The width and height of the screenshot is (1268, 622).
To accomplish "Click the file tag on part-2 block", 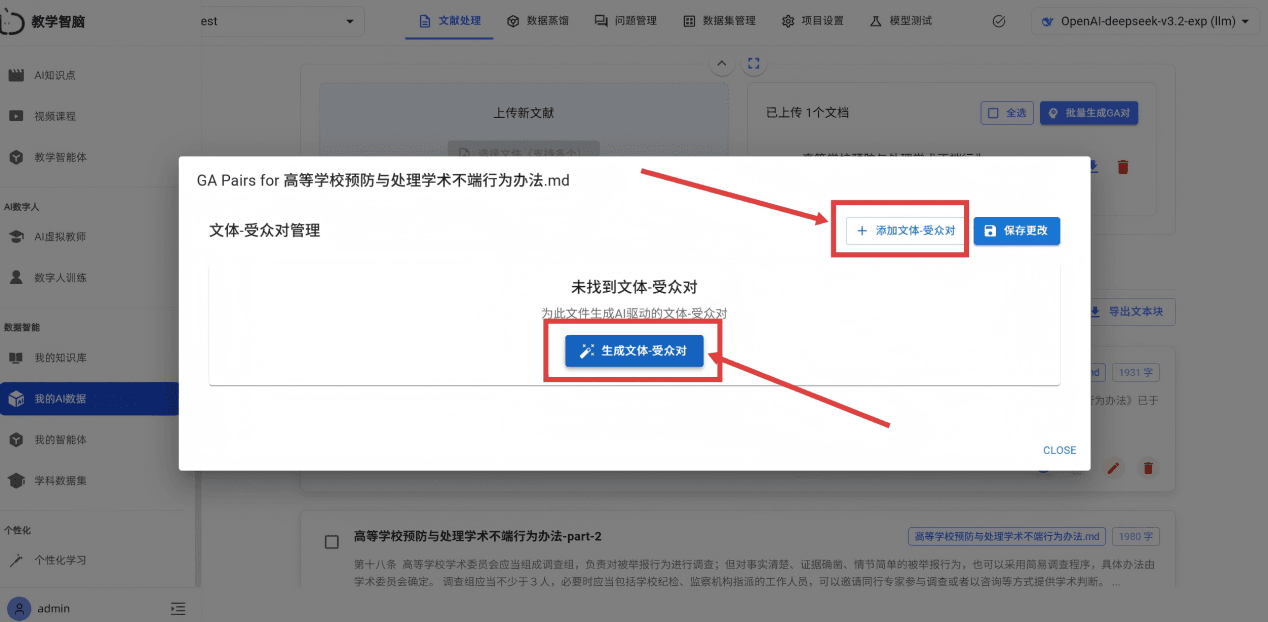I will coord(1007,536).
